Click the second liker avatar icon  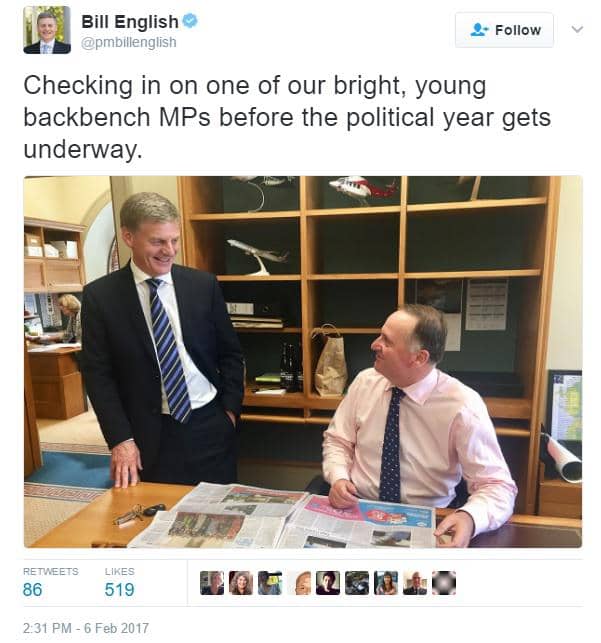point(241,583)
